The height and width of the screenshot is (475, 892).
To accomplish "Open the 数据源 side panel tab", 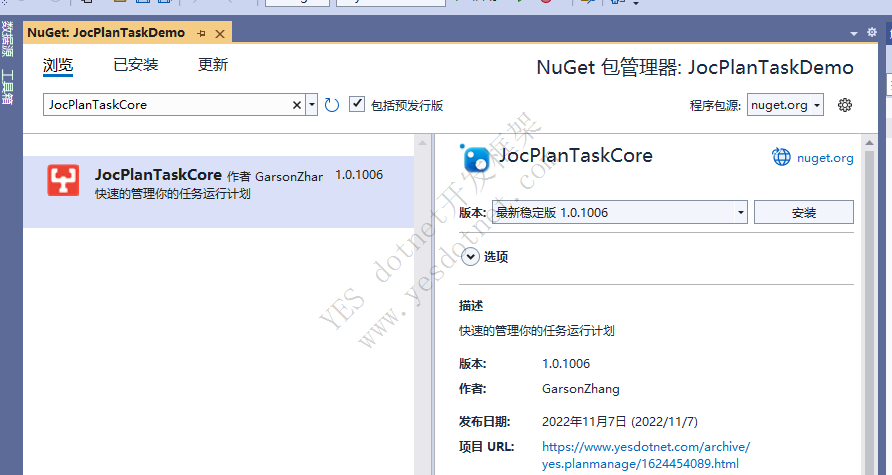I will pos(7,38).
